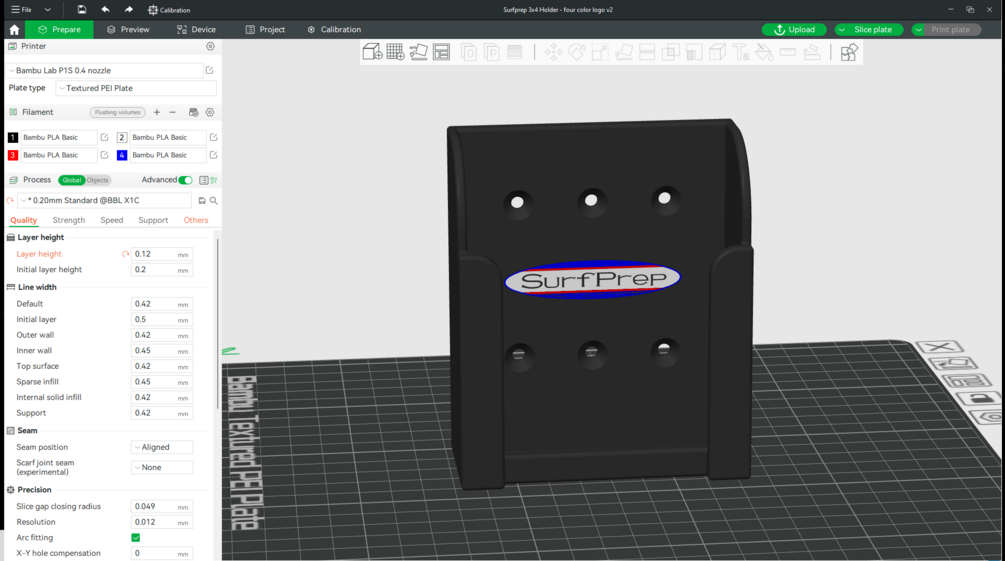Select the Text shape tool icon
Viewport: 1005px width, 561px height.
coord(741,52)
